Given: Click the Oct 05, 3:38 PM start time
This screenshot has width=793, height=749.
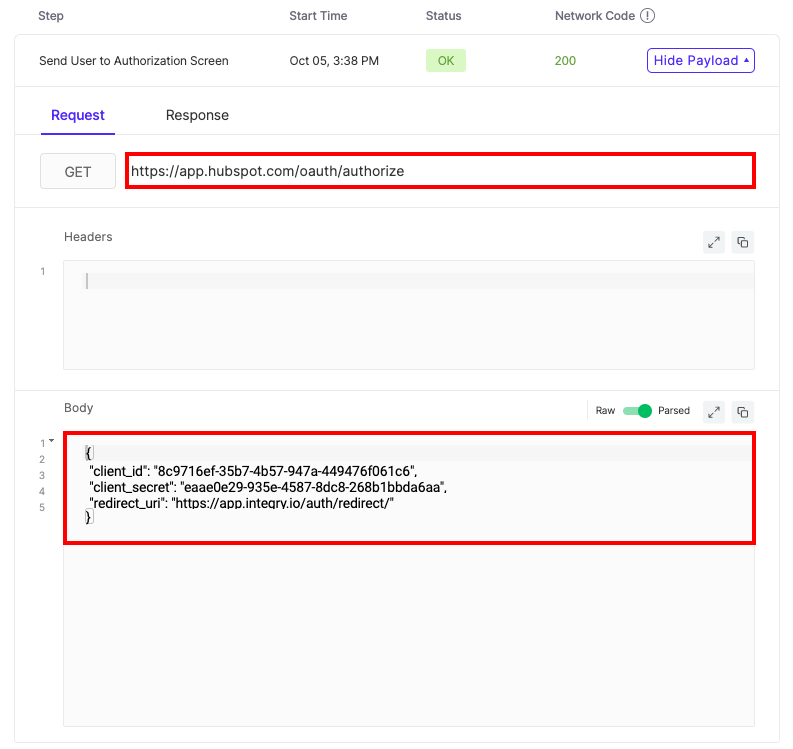Looking at the screenshot, I should pyautogui.click(x=334, y=61).
